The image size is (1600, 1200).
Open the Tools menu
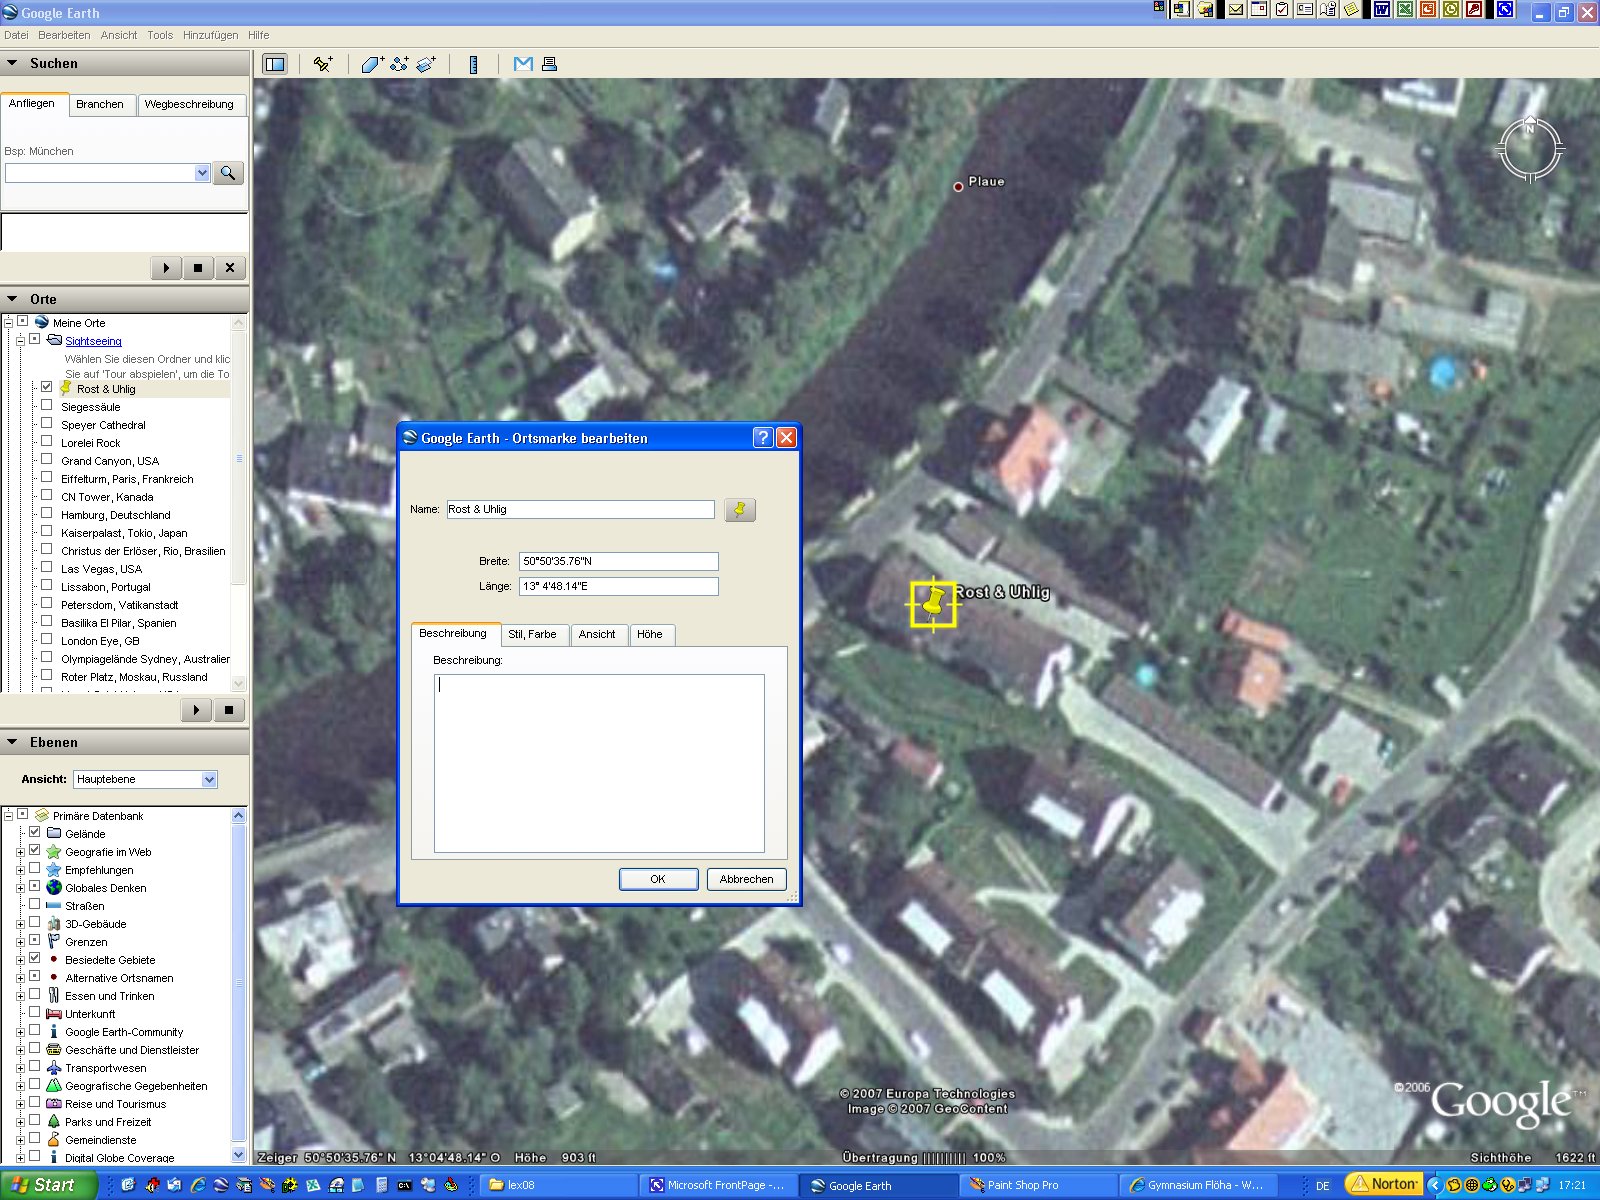(160, 35)
